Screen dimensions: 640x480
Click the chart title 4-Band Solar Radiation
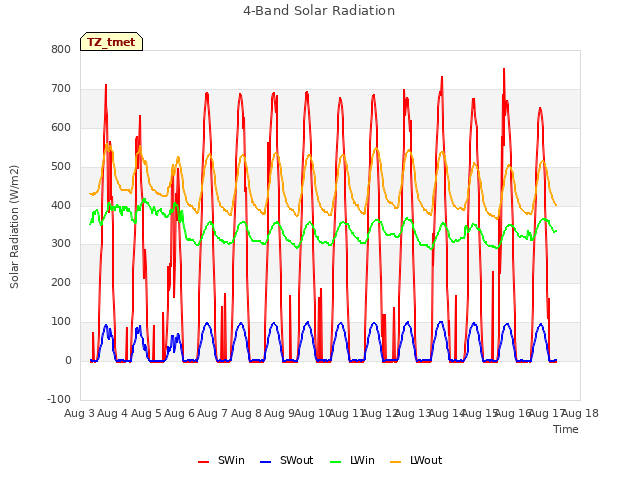[319, 11]
